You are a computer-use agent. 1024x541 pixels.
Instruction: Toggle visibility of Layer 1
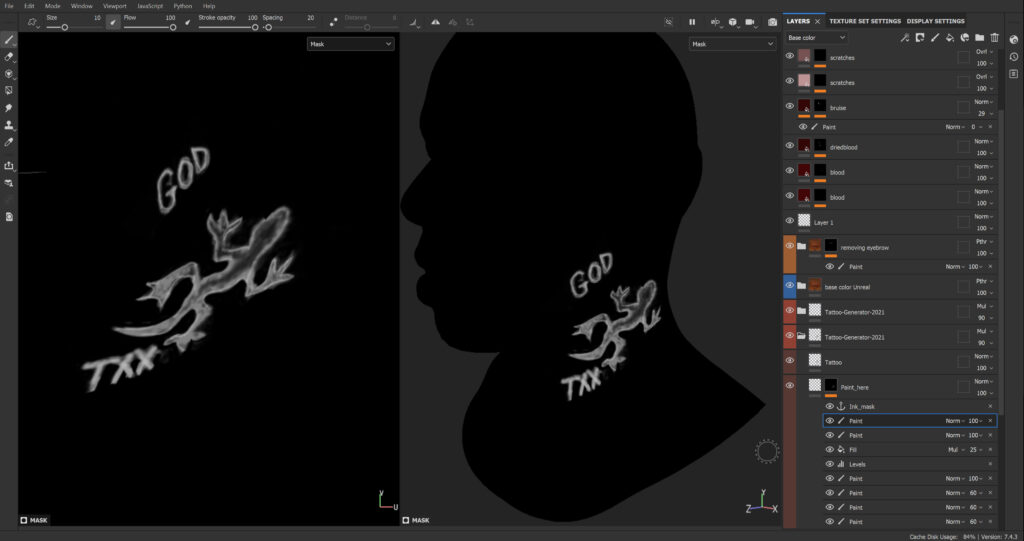[x=790, y=221]
